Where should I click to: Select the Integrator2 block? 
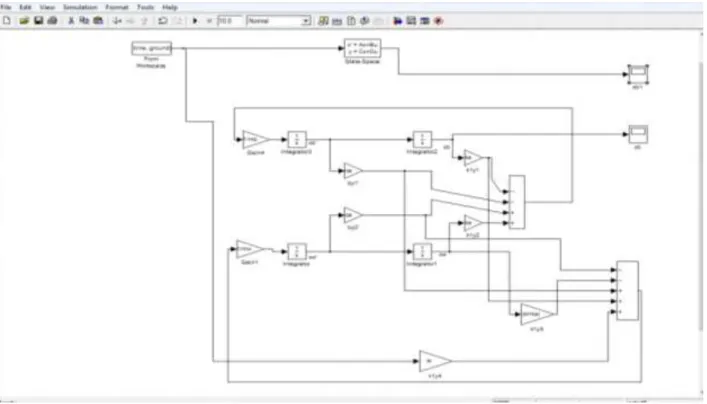422,139
